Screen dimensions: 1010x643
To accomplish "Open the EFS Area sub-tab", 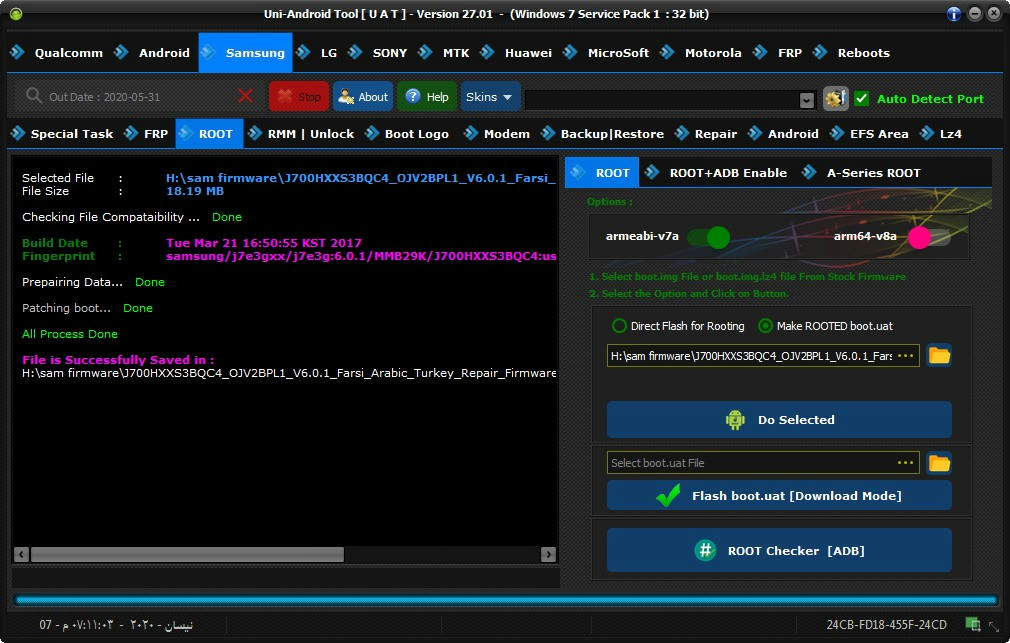I will (869, 134).
